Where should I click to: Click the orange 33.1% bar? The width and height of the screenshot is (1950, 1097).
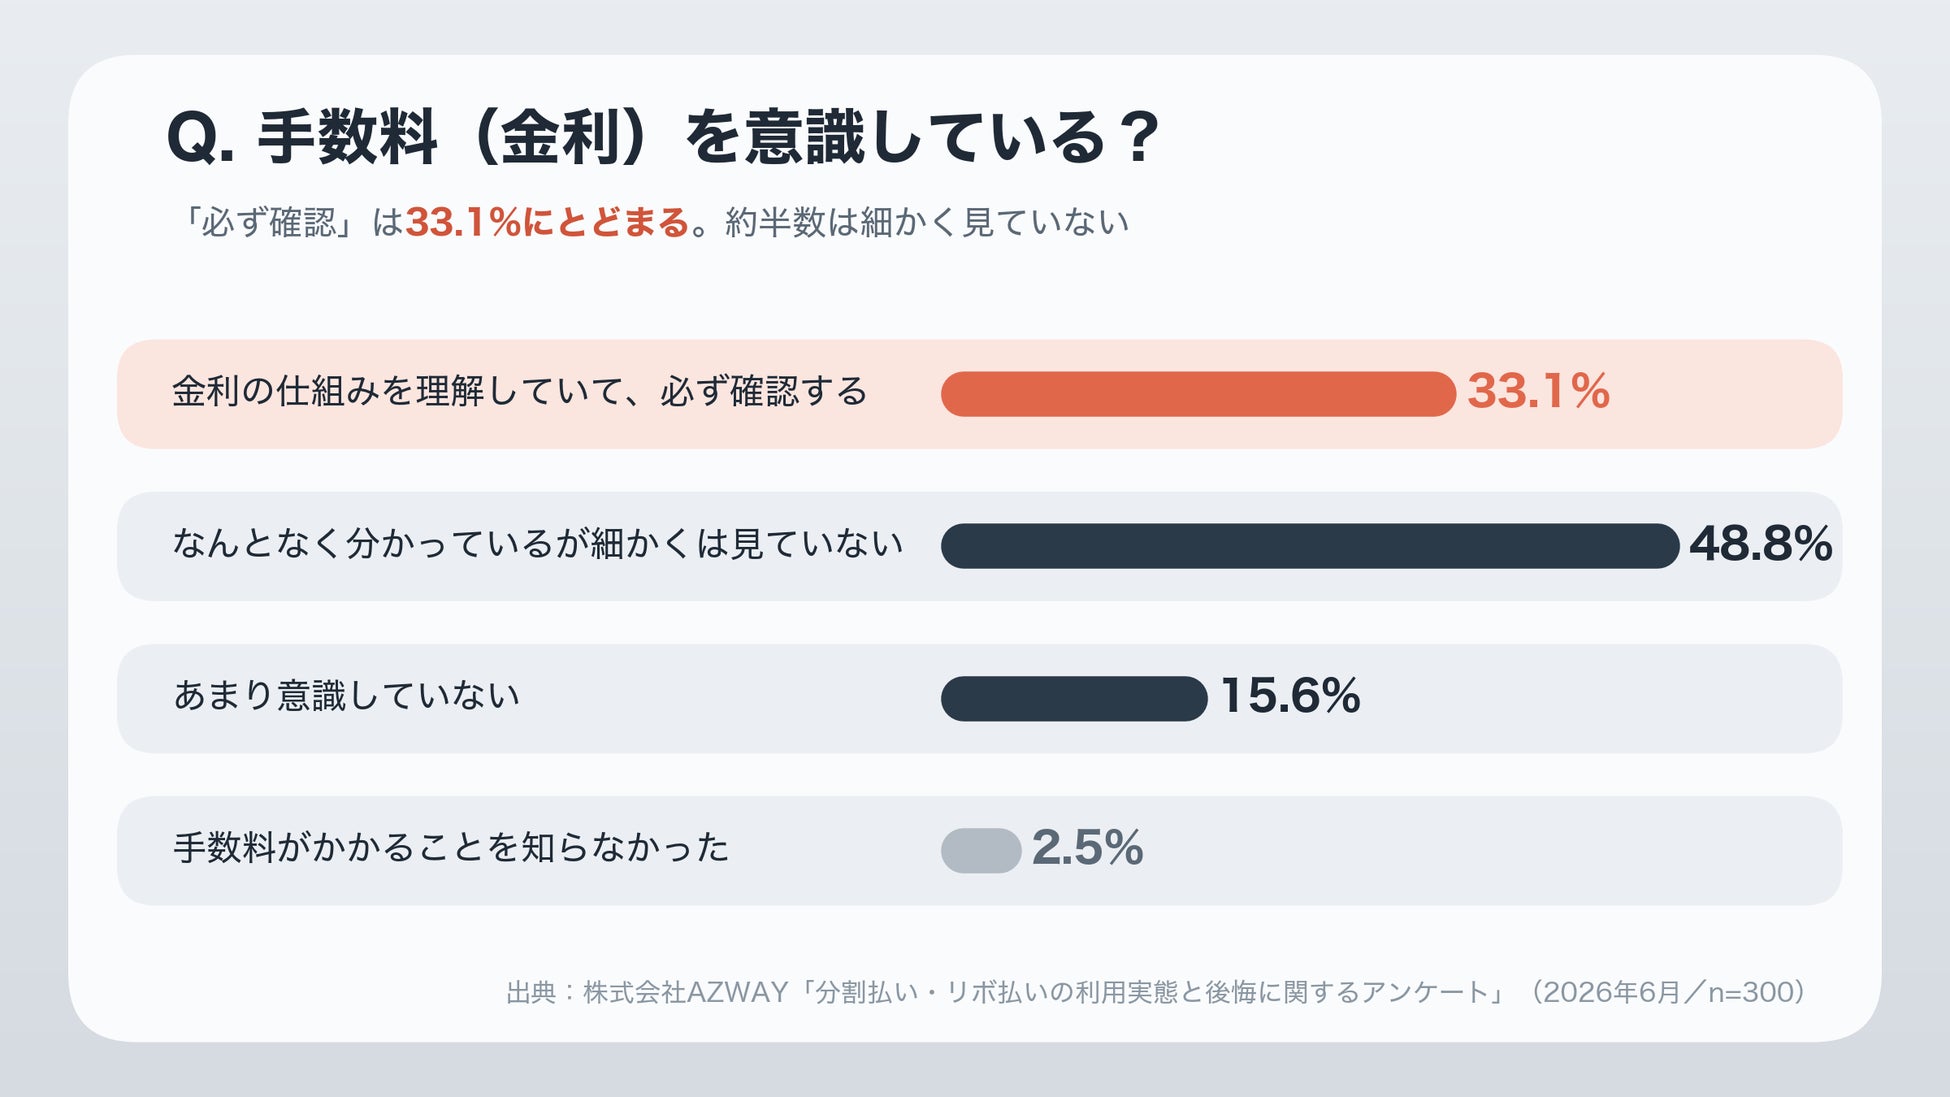pyautogui.click(x=1198, y=394)
